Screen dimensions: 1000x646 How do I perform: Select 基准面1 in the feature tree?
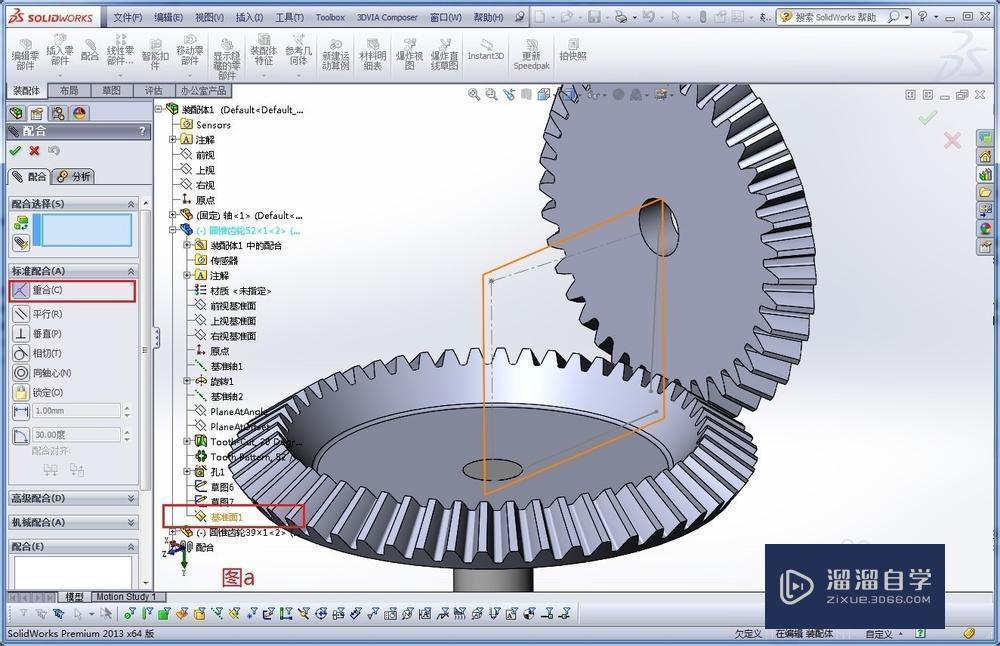tap(227, 517)
